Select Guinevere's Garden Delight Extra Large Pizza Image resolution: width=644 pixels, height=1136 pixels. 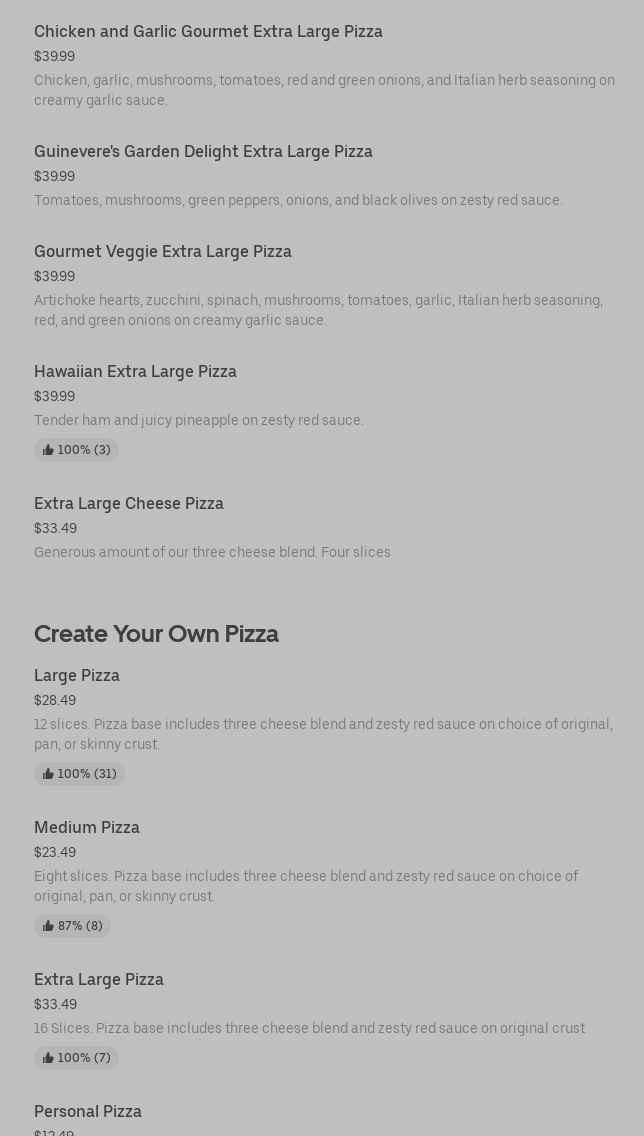click(203, 151)
